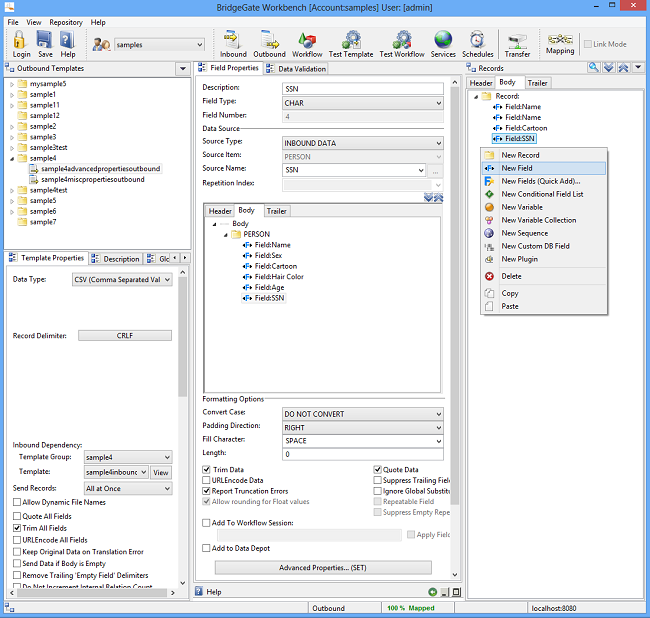This screenshot has height=618, width=650.
Task: Collapse the sample4 folder in tree
Action: coord(12,158)
